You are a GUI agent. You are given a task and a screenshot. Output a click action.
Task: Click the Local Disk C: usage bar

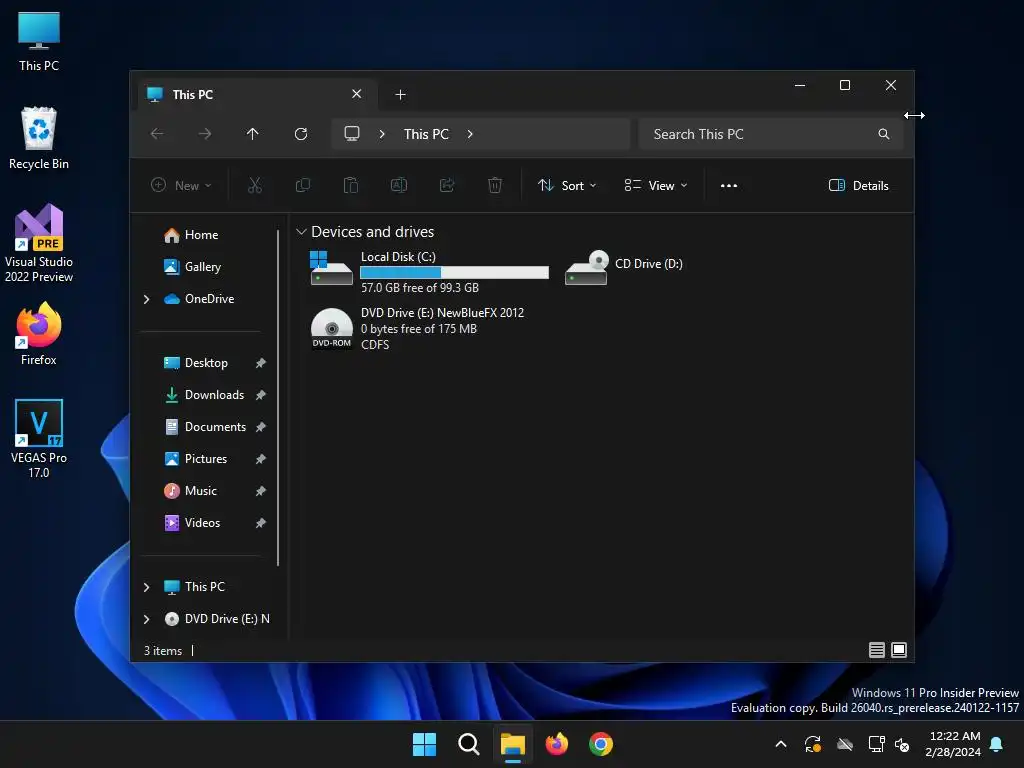(x=455, y=272)
